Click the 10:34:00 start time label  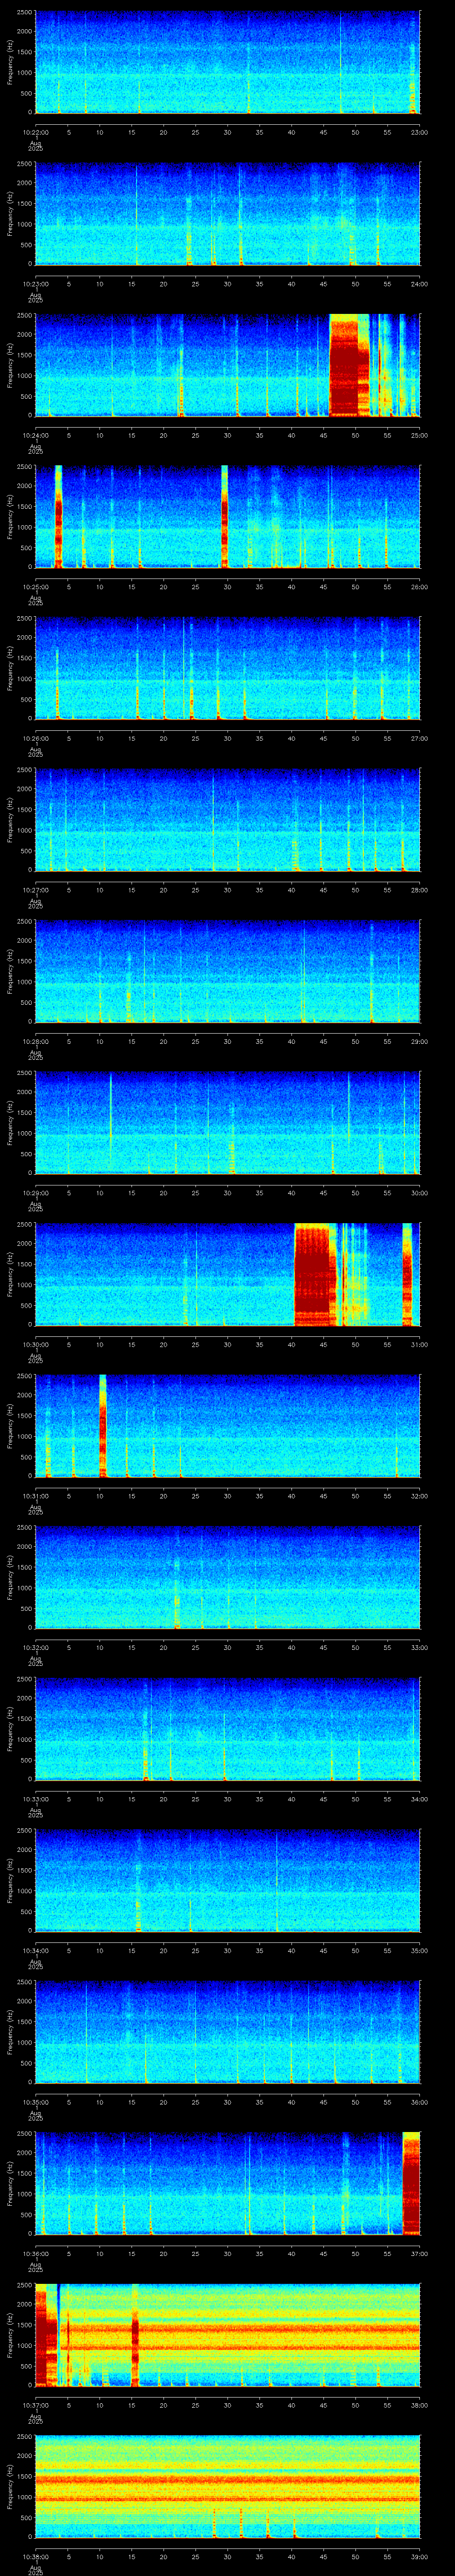[35, 1950]
